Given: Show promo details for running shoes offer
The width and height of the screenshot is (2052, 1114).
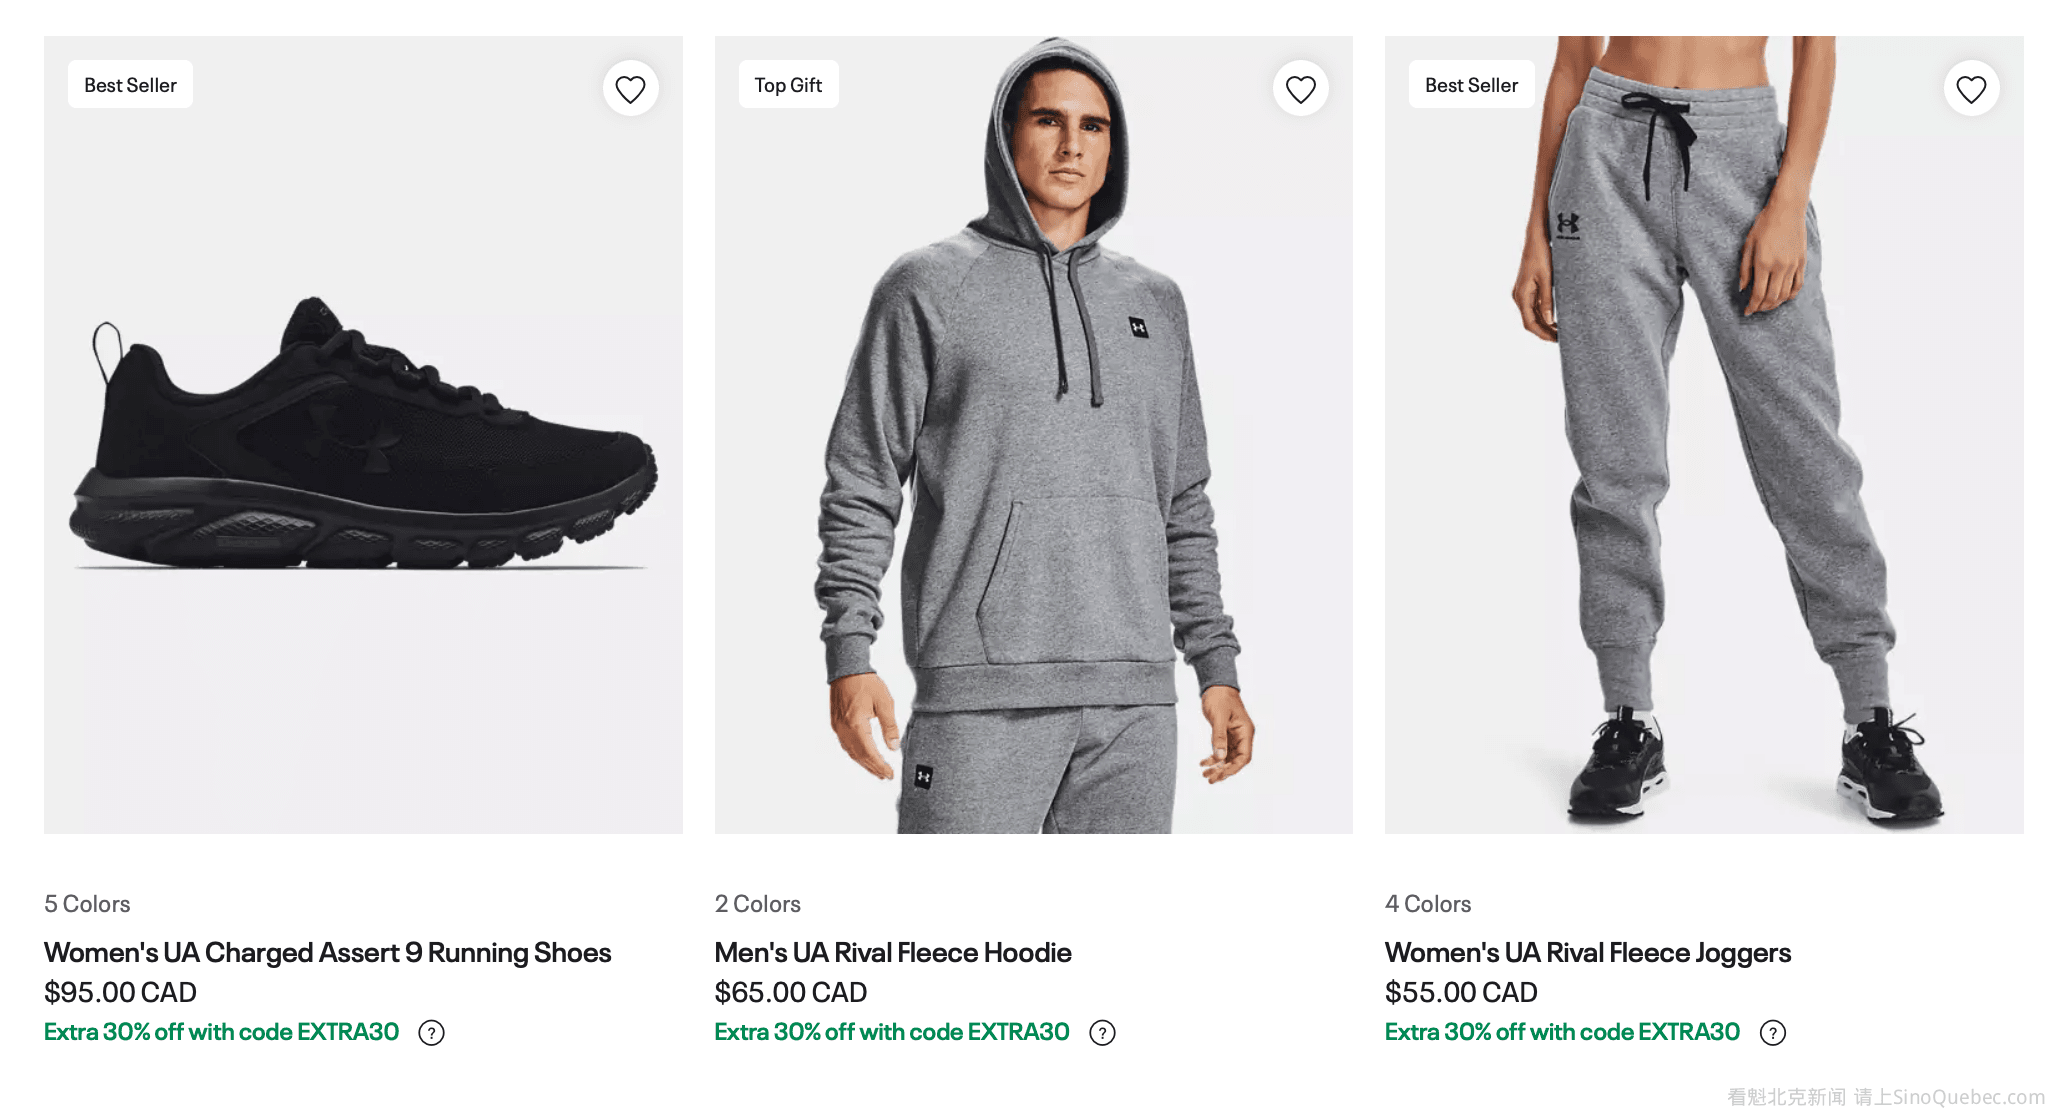Looking at the screenshot, I should (x=431, y=1033).
